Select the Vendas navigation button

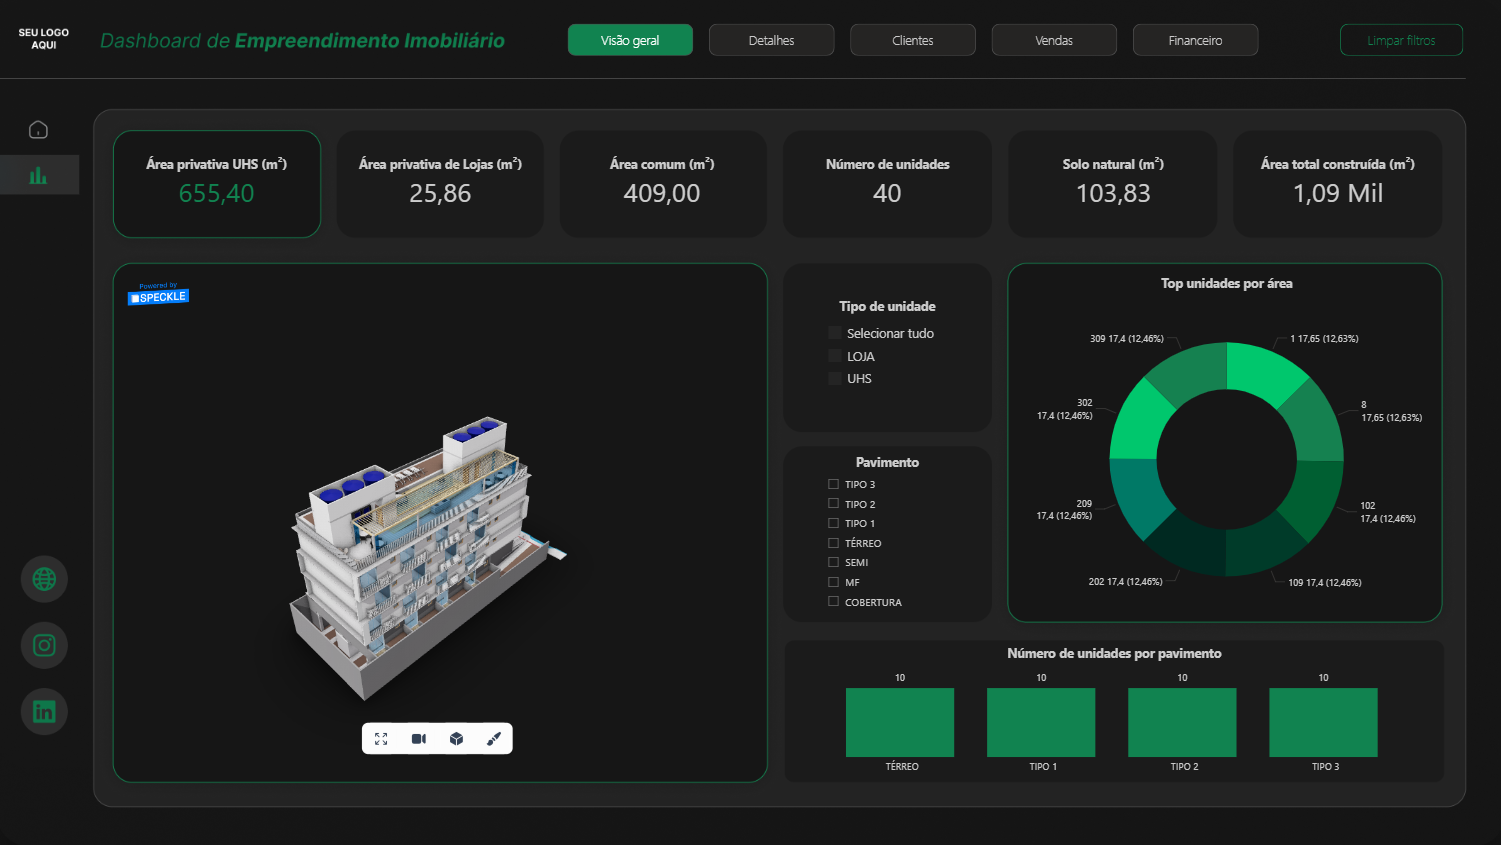[1054, 39]
